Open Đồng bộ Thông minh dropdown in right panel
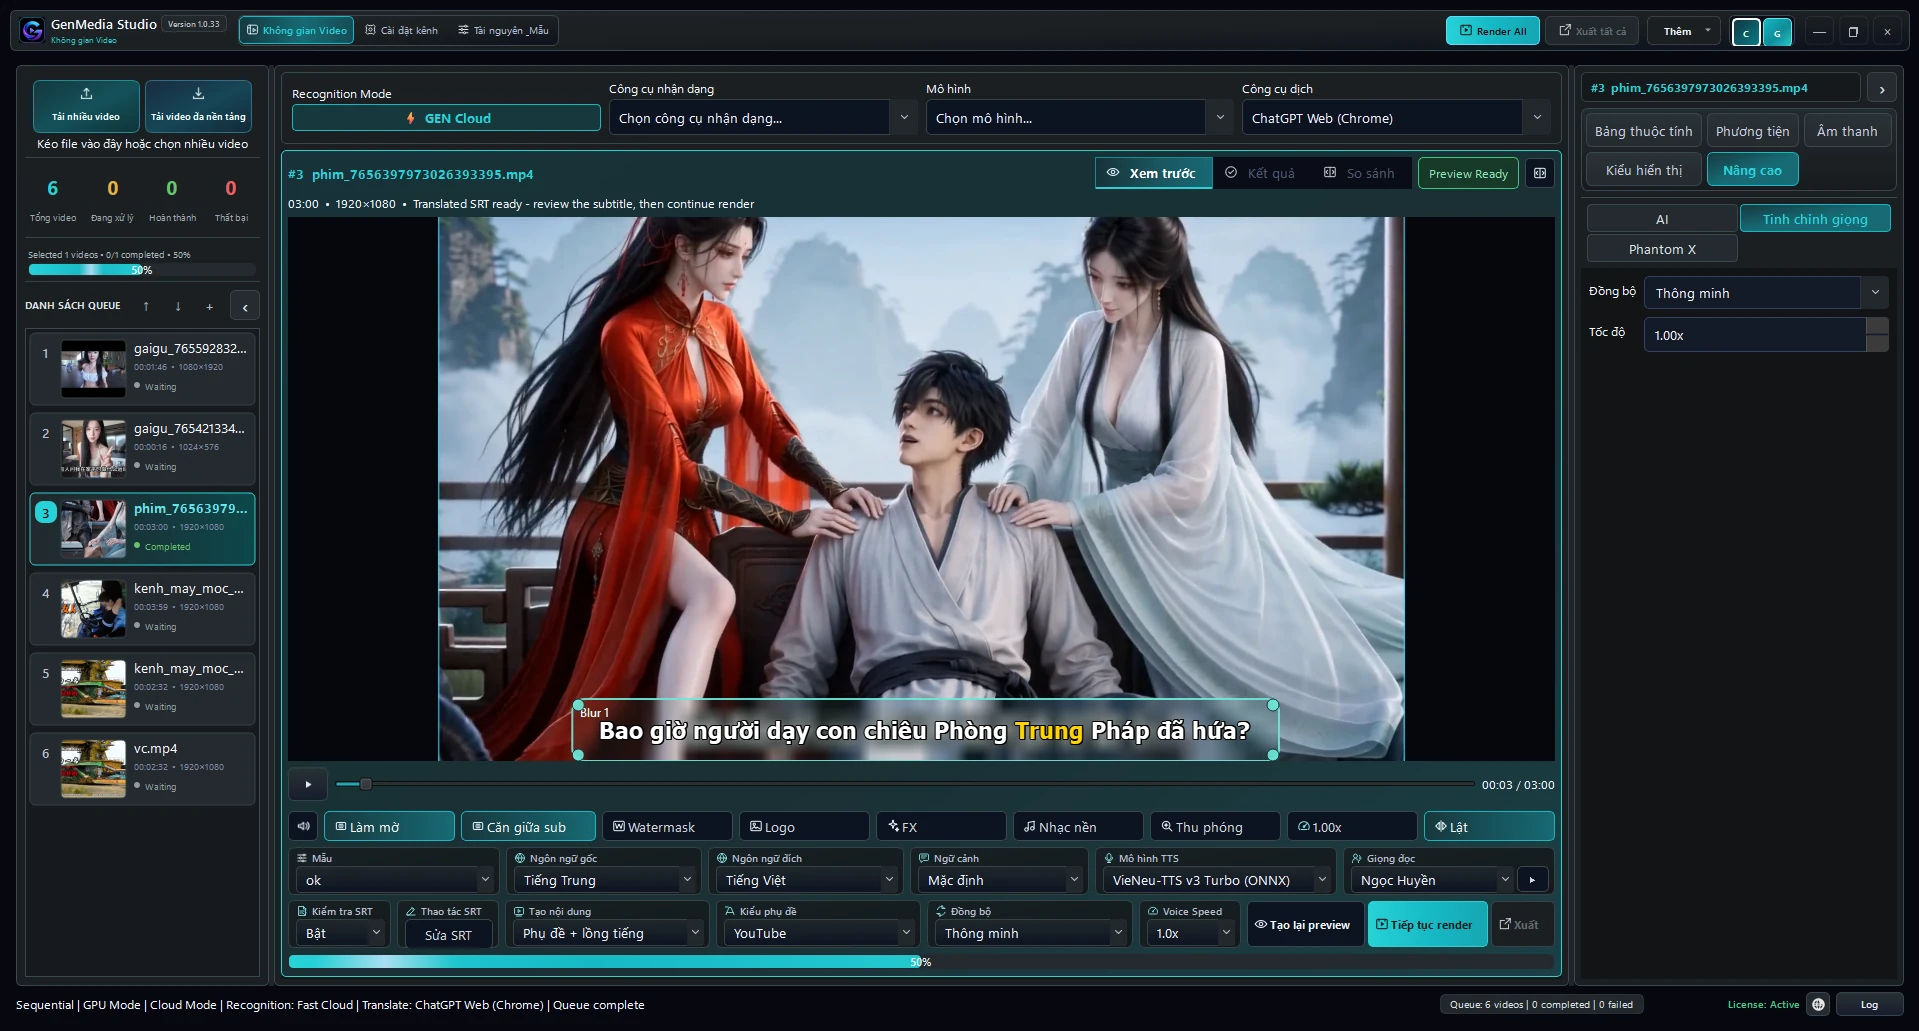Image resolution: width=1919 pixels, height=1031 pixels. pyautogui.click(x=1767, y=293)
